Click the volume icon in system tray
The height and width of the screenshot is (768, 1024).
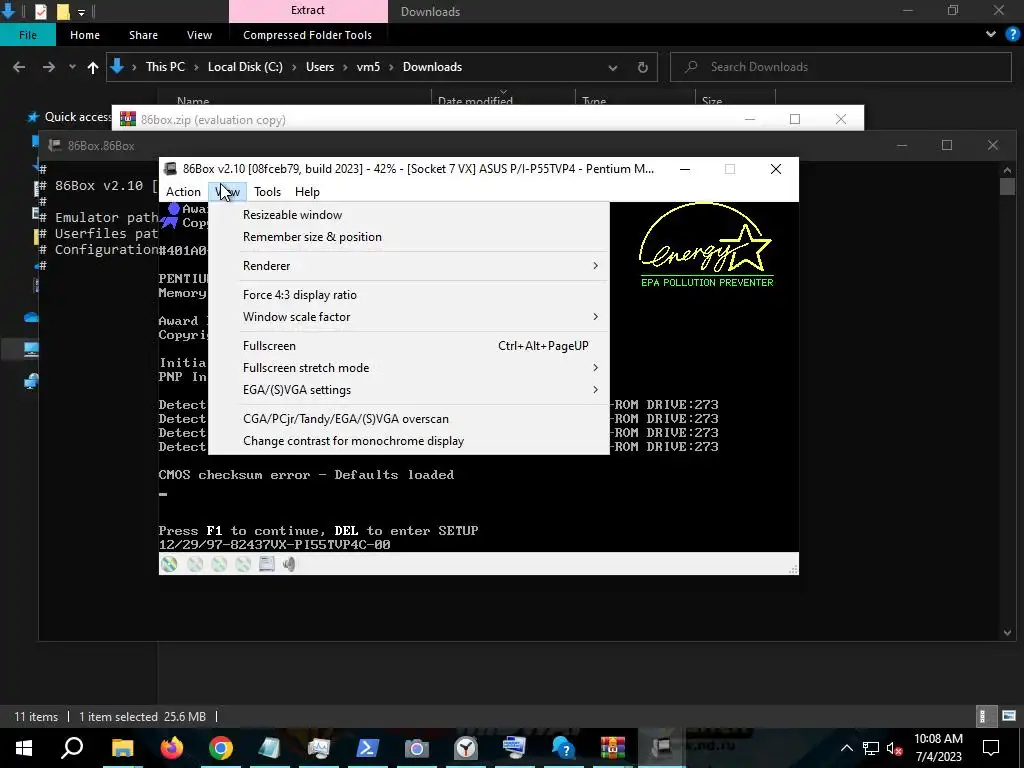click(x=894, y=748)
